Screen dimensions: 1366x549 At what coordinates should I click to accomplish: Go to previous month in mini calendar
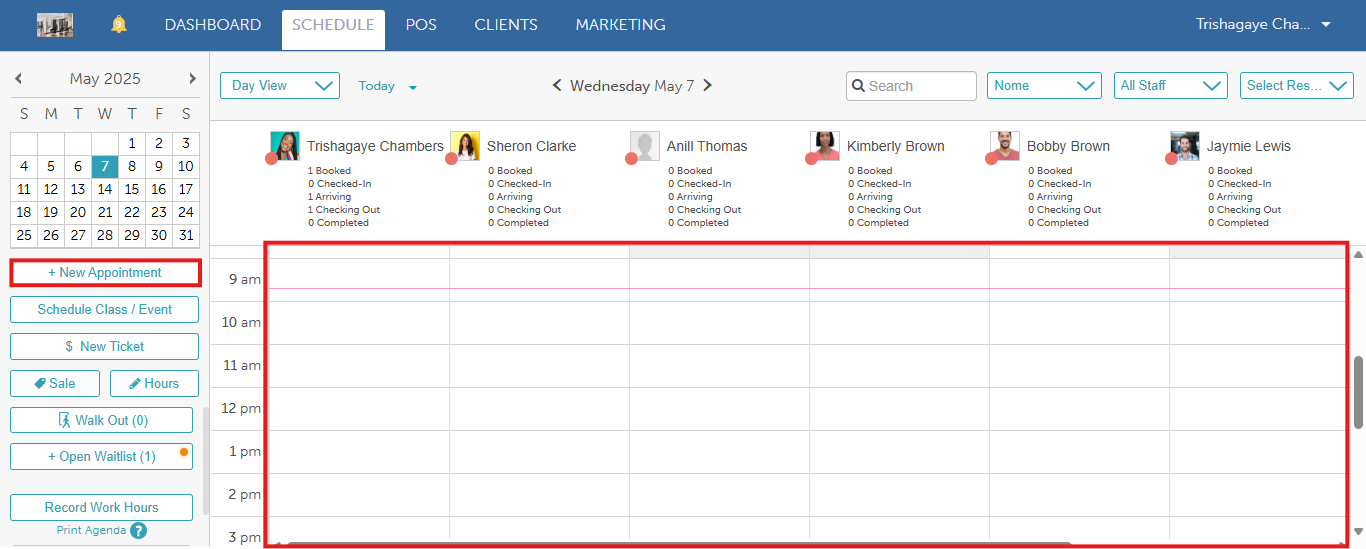(x=19, y=79)
